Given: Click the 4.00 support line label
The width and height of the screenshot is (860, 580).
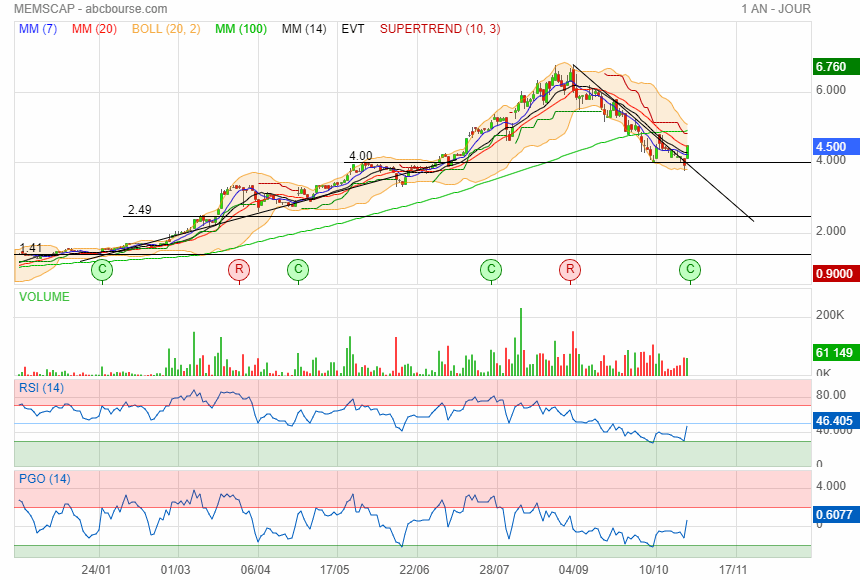Looking at the screenshot, I should 361,156.
